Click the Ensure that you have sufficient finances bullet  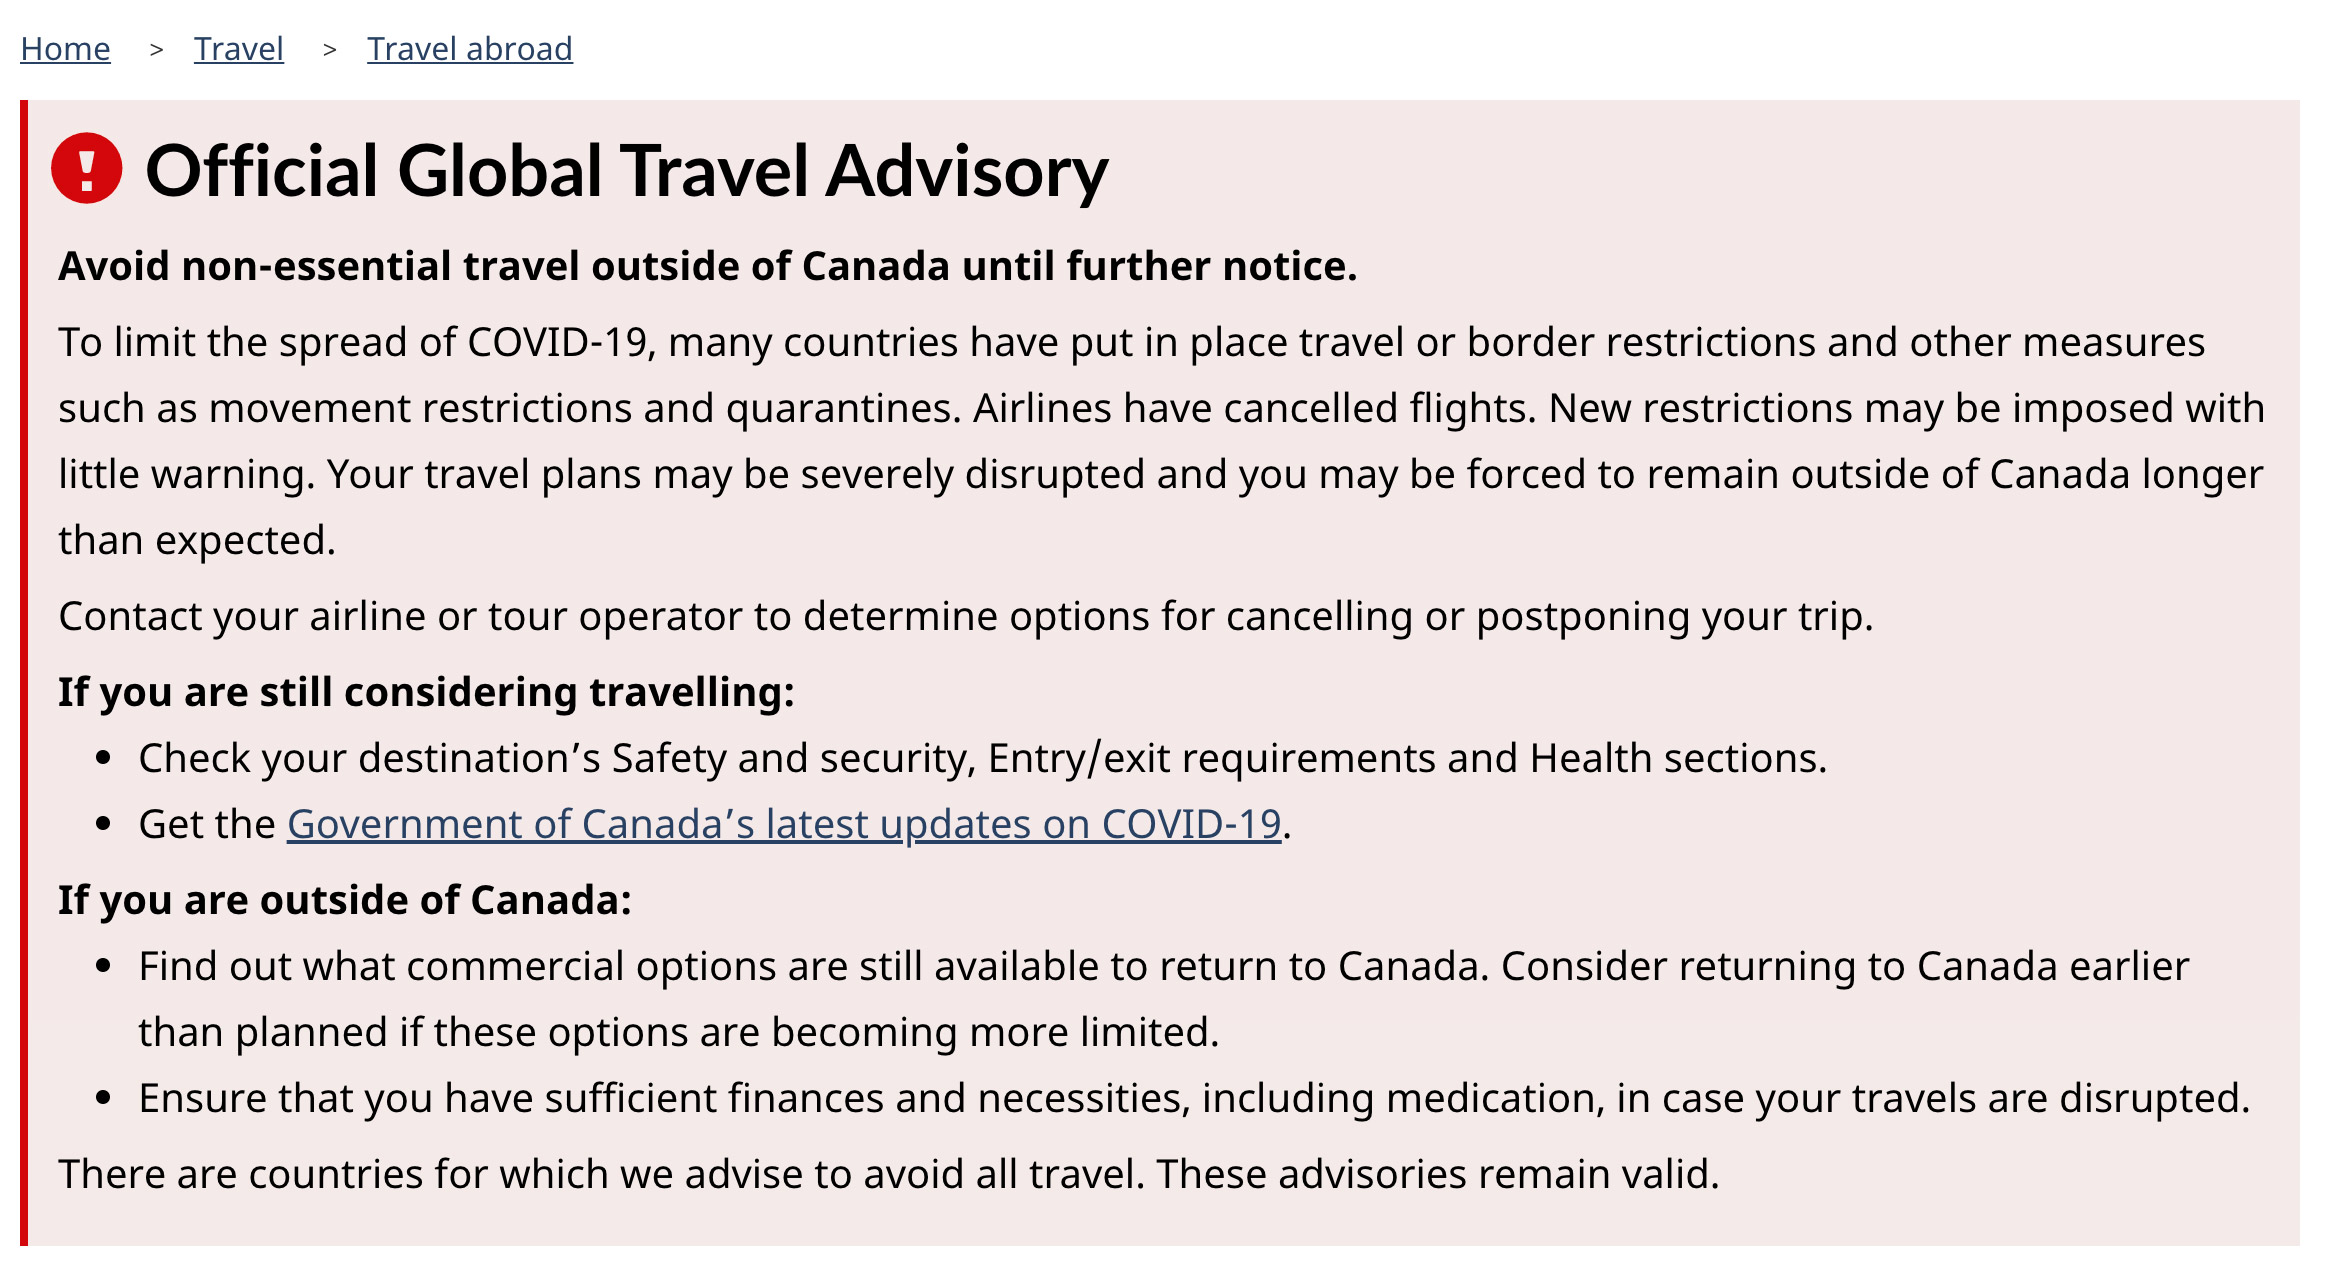coord(1194,1098)
